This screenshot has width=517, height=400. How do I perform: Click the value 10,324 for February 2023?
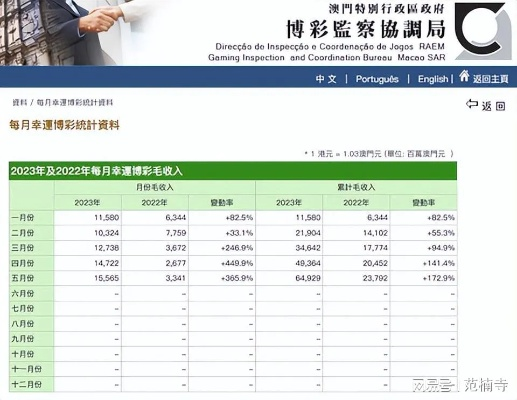pyautogui.click(x=106, y=233)
